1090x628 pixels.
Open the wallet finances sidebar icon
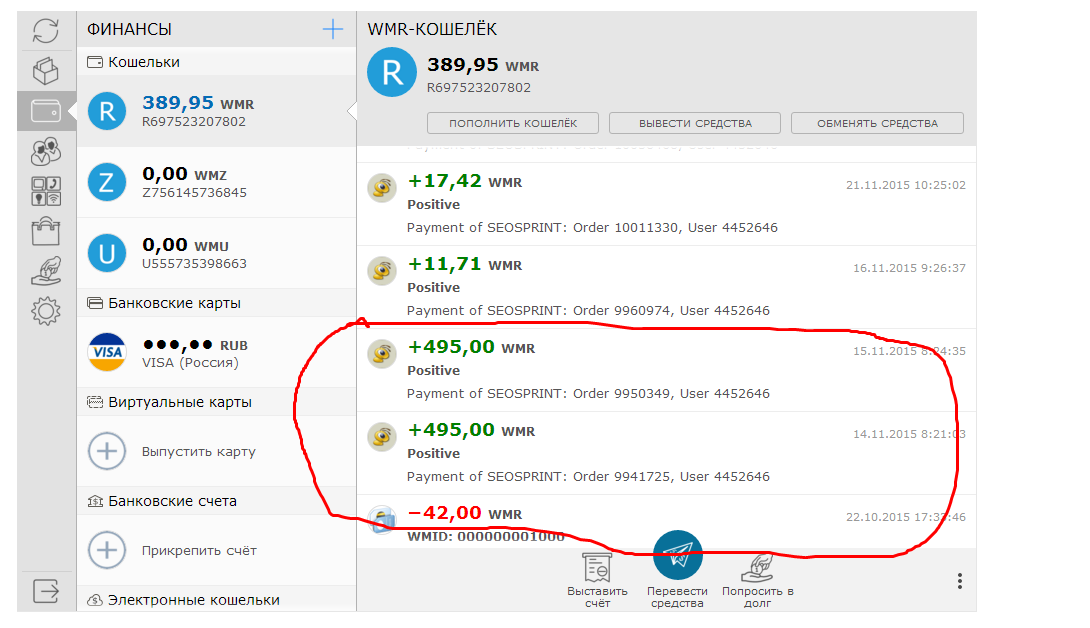46,111
